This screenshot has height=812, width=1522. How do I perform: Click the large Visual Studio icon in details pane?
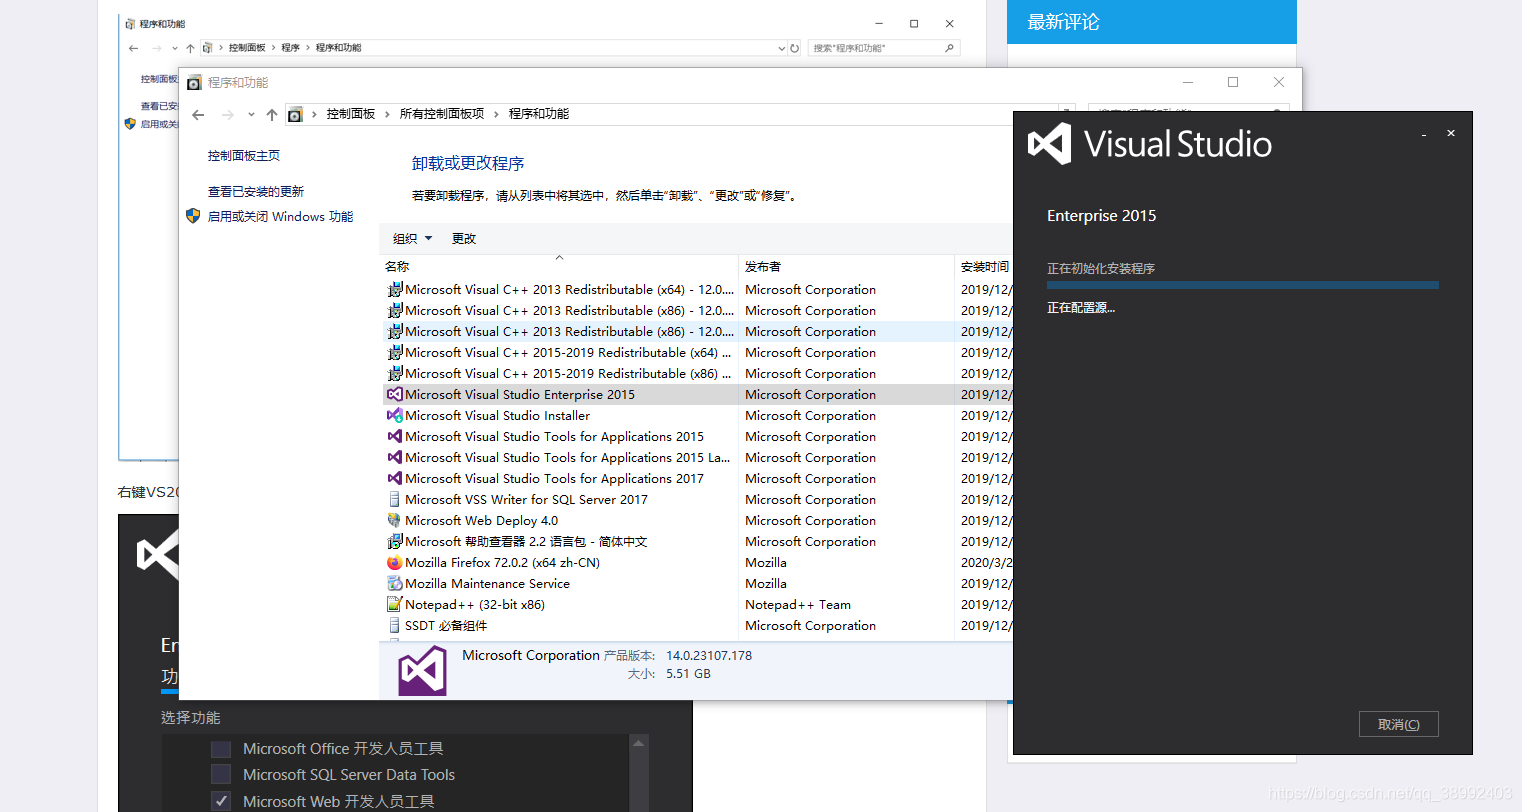[x=423, y=671]
